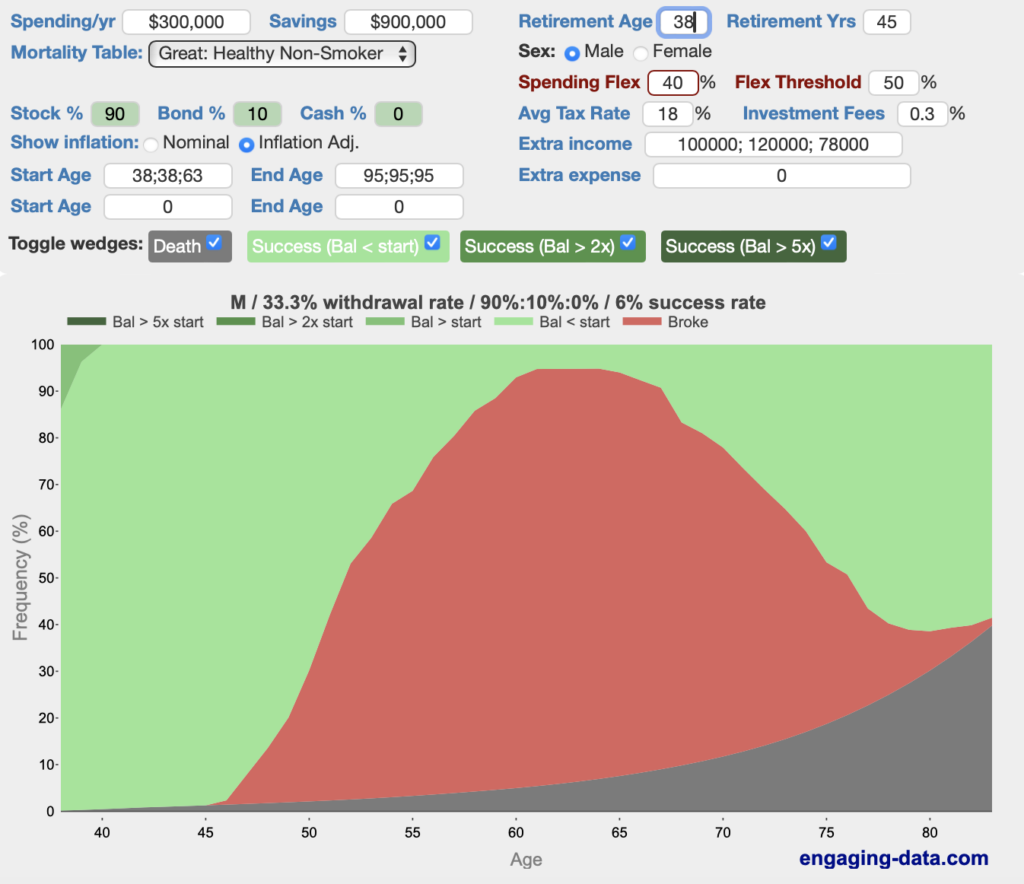
Task: Click the Frequency (%) axis label
Action: pyautogui.click(x=20, y=577)
